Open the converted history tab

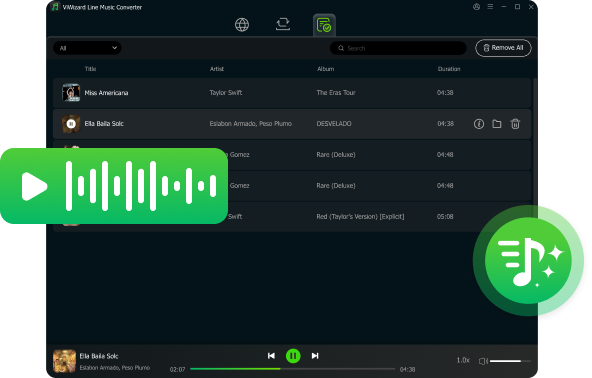[x=324, y=25]
